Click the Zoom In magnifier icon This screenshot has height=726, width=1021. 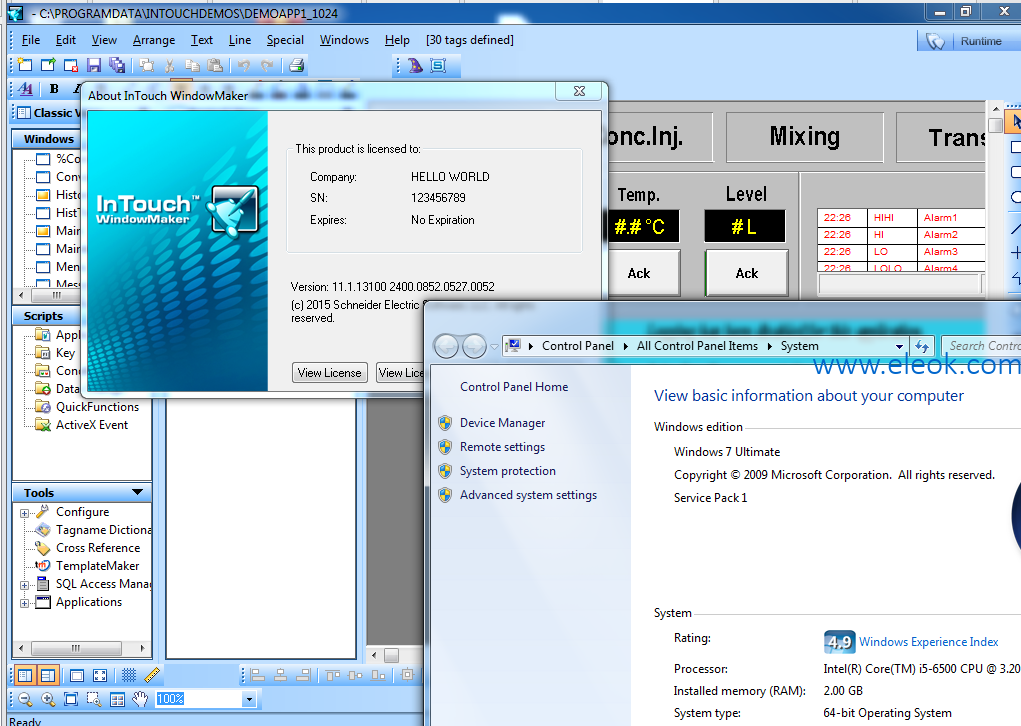[48, 699]
